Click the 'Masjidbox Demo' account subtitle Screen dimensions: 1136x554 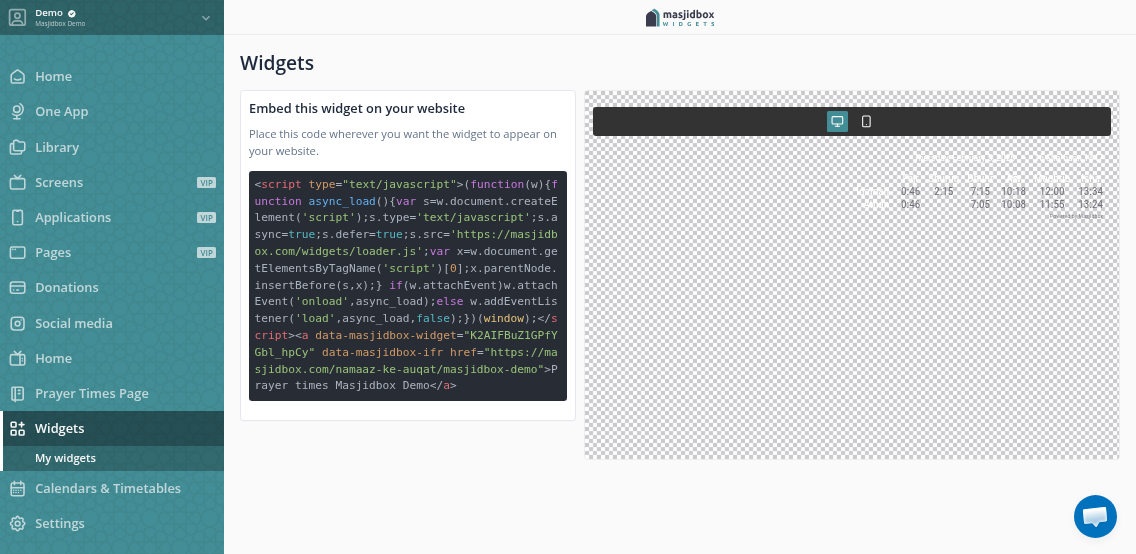tap(60, 24)
